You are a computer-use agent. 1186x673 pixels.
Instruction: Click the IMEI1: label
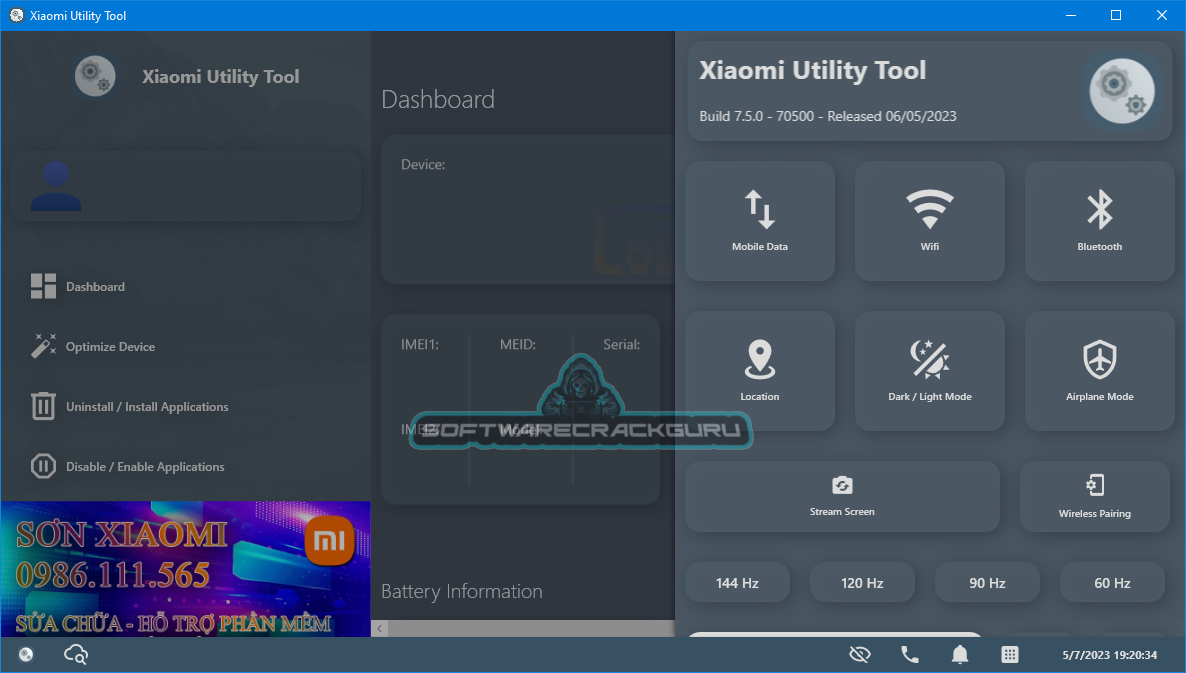pyautogui.click(x=420, y=345)
